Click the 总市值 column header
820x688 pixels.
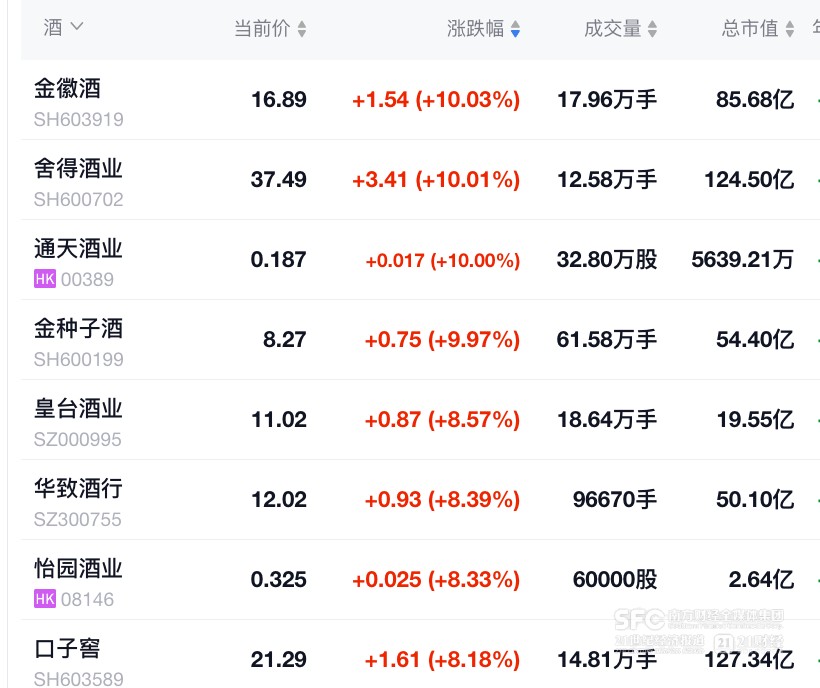[750, 28]
